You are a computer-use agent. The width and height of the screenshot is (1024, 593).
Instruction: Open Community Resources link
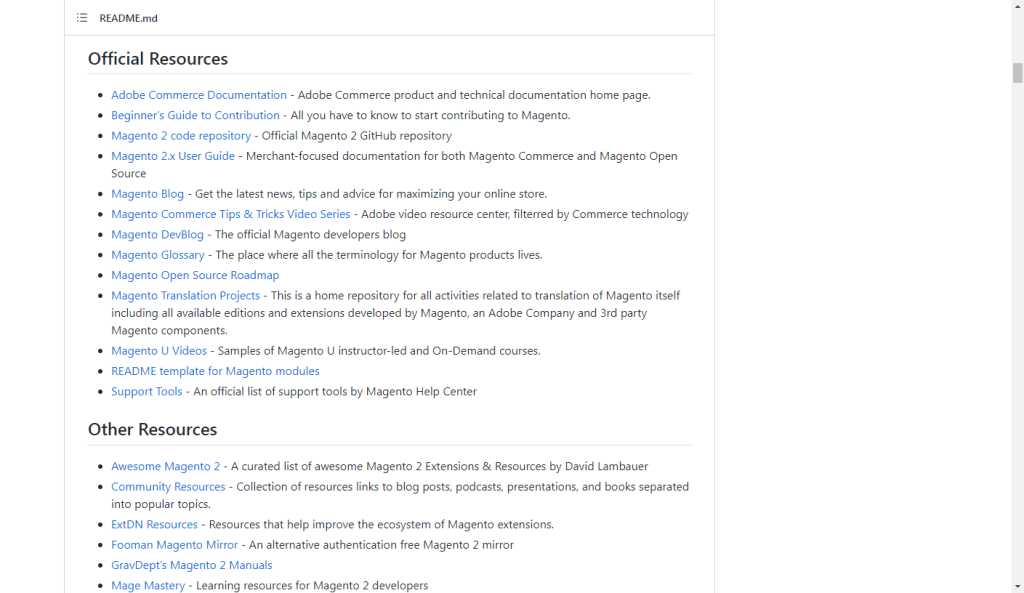168,487
